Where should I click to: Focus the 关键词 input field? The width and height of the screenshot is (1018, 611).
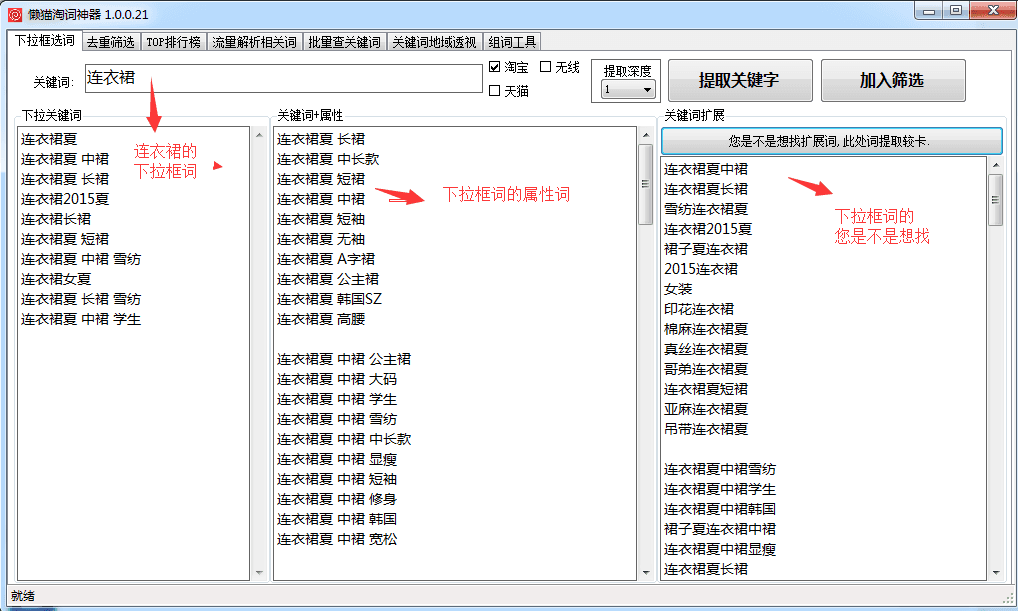pyautogui.click(x=283, y=78)
